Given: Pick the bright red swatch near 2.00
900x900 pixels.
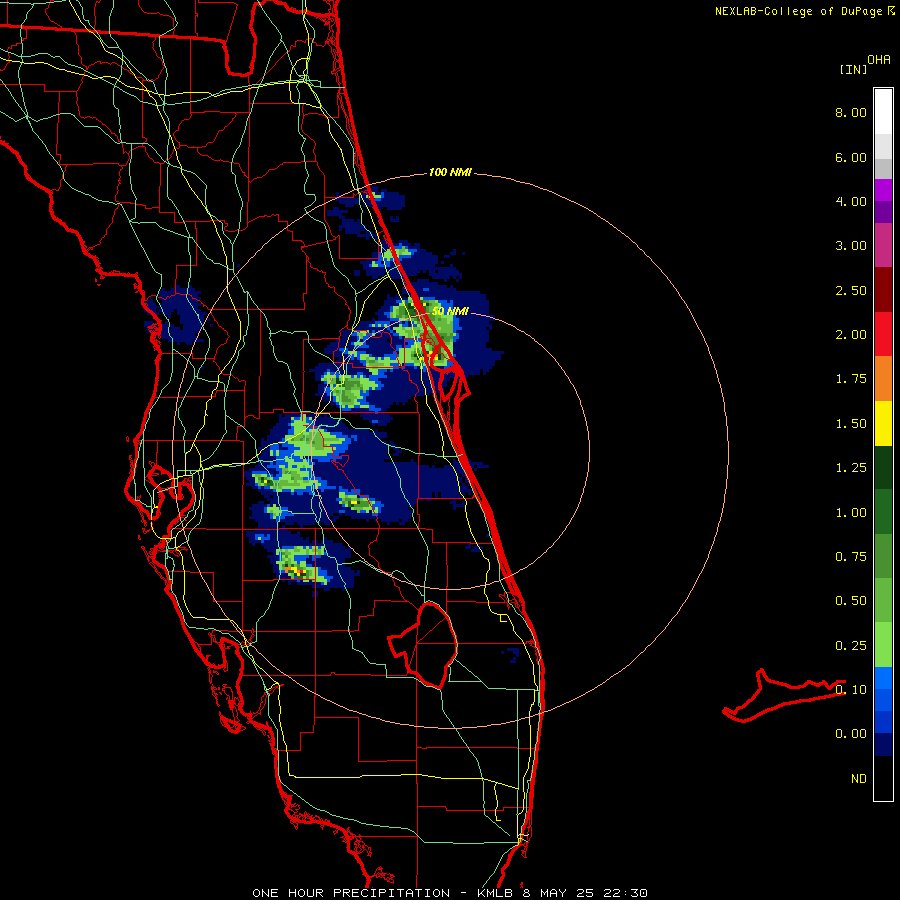Looking at the screenshot, I should click(883, 335).
